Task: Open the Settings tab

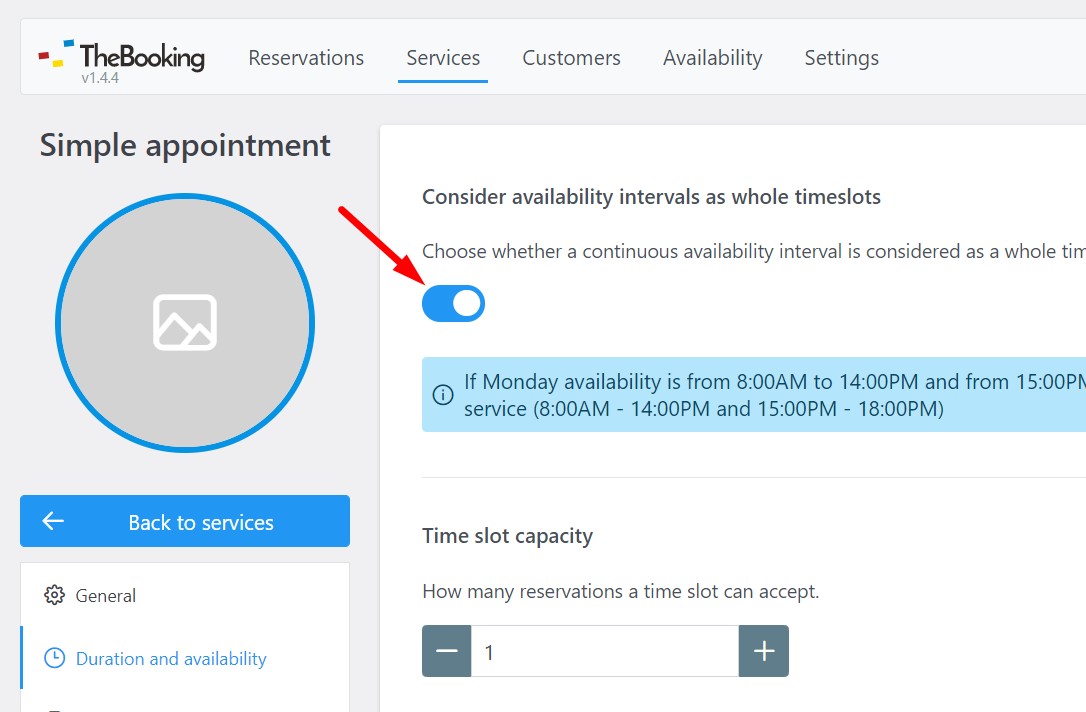Action: point(842,57)
